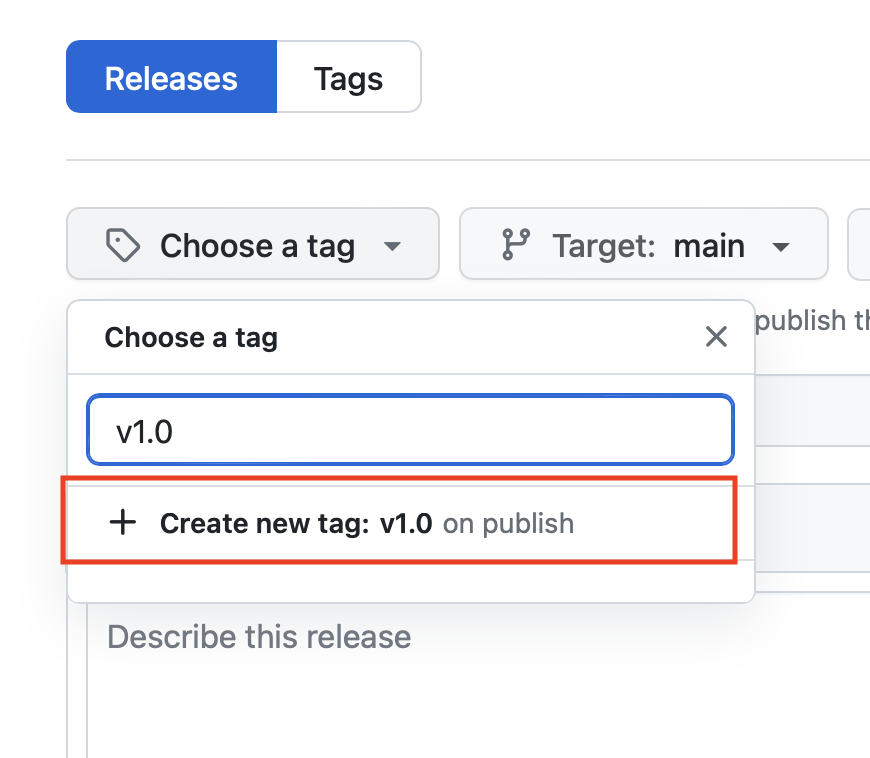Open the Target: main dropdown caret

click(x=782, y=246)
